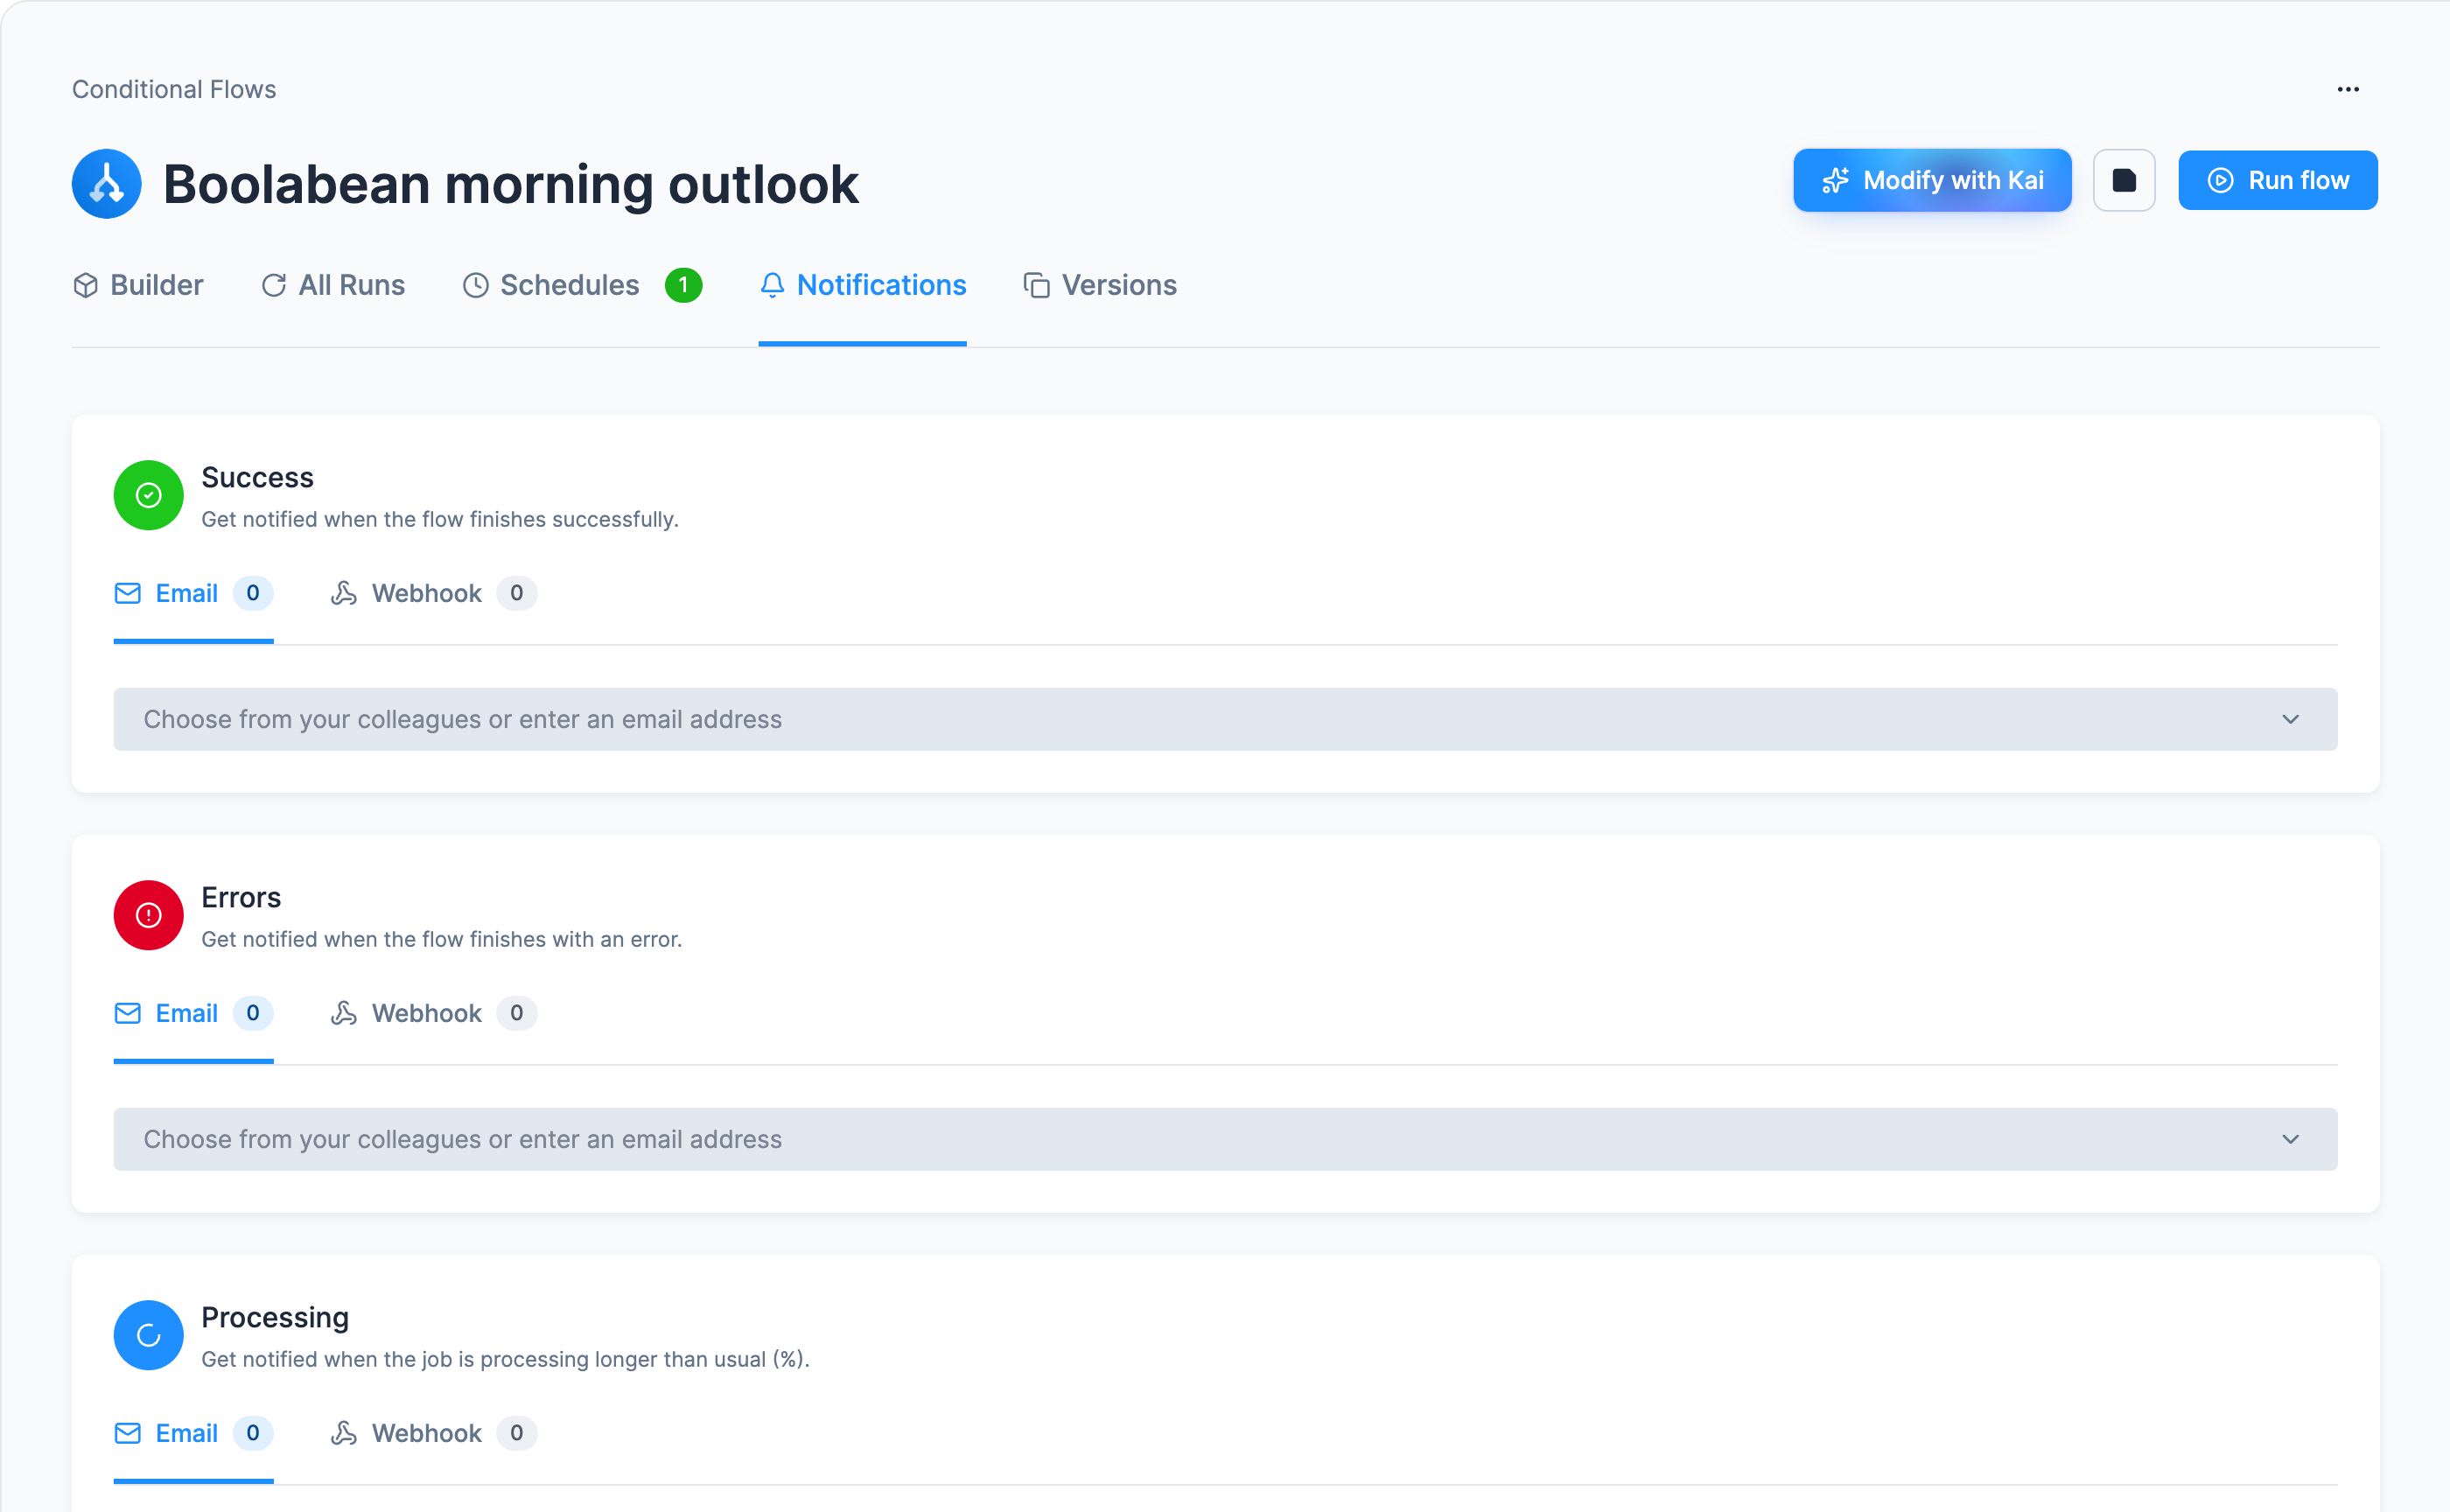Click the Notifications bell icon
The height and width of the screenshot is (1512, 2450).
pyautogui.click(x=772, y=286)
